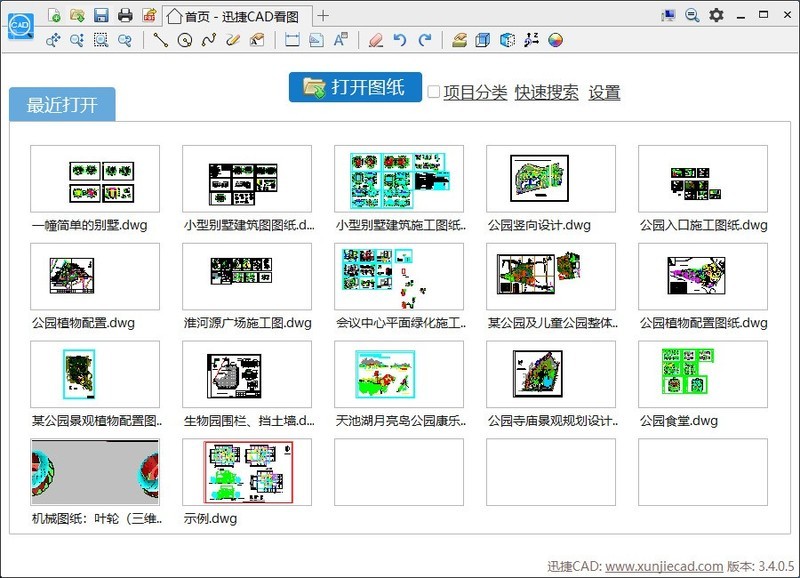Click the computer monitor icon in title bar
The image size is (800, 578).
(x=668, y=15)
